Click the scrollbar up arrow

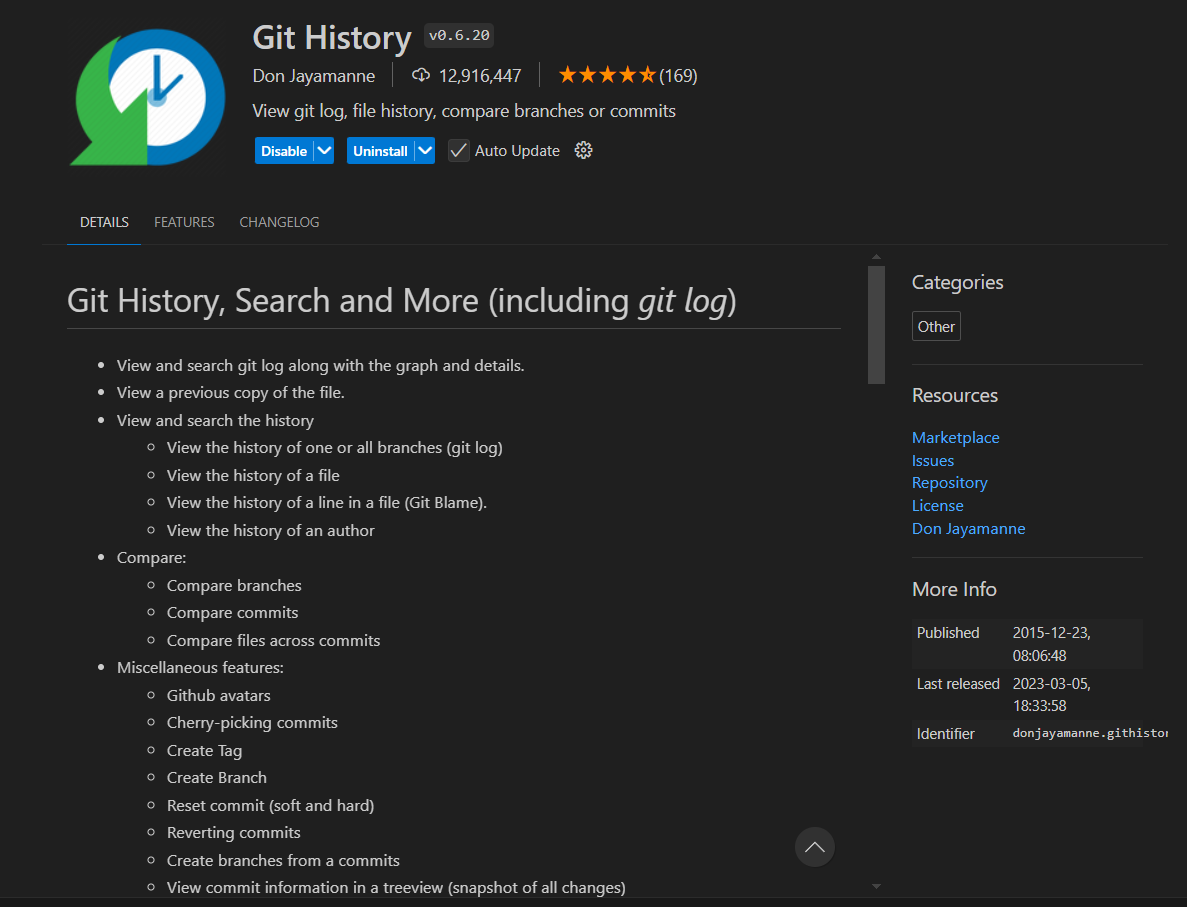pos(877,257)
